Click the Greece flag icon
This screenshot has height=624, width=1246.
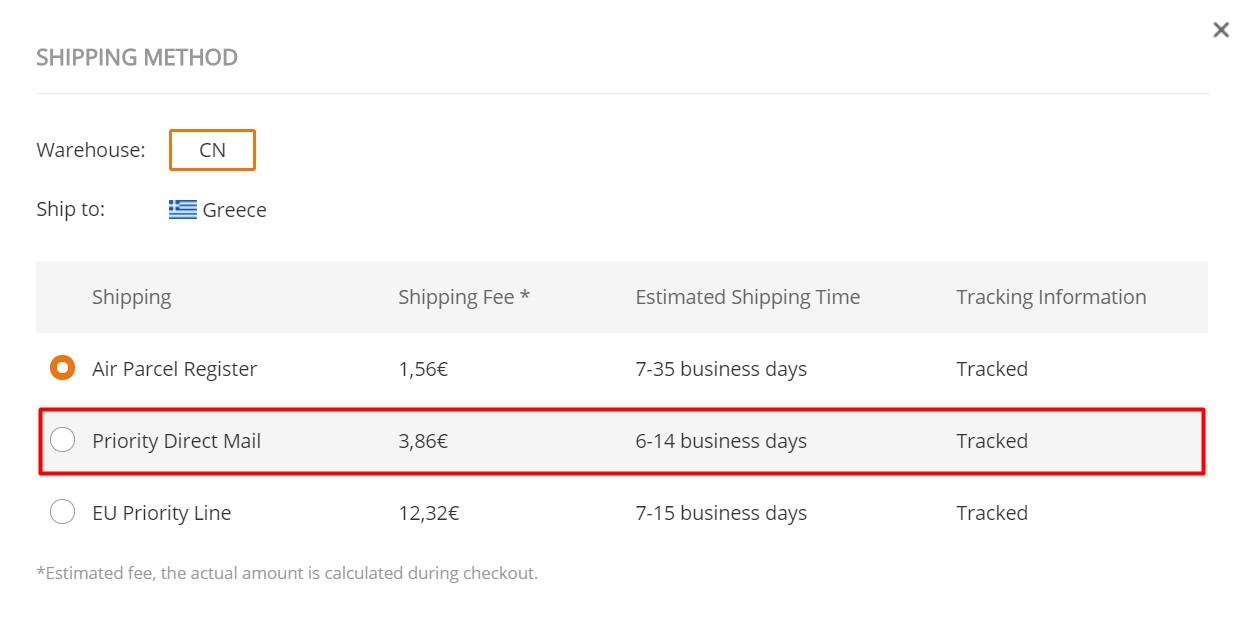(183, 210)
